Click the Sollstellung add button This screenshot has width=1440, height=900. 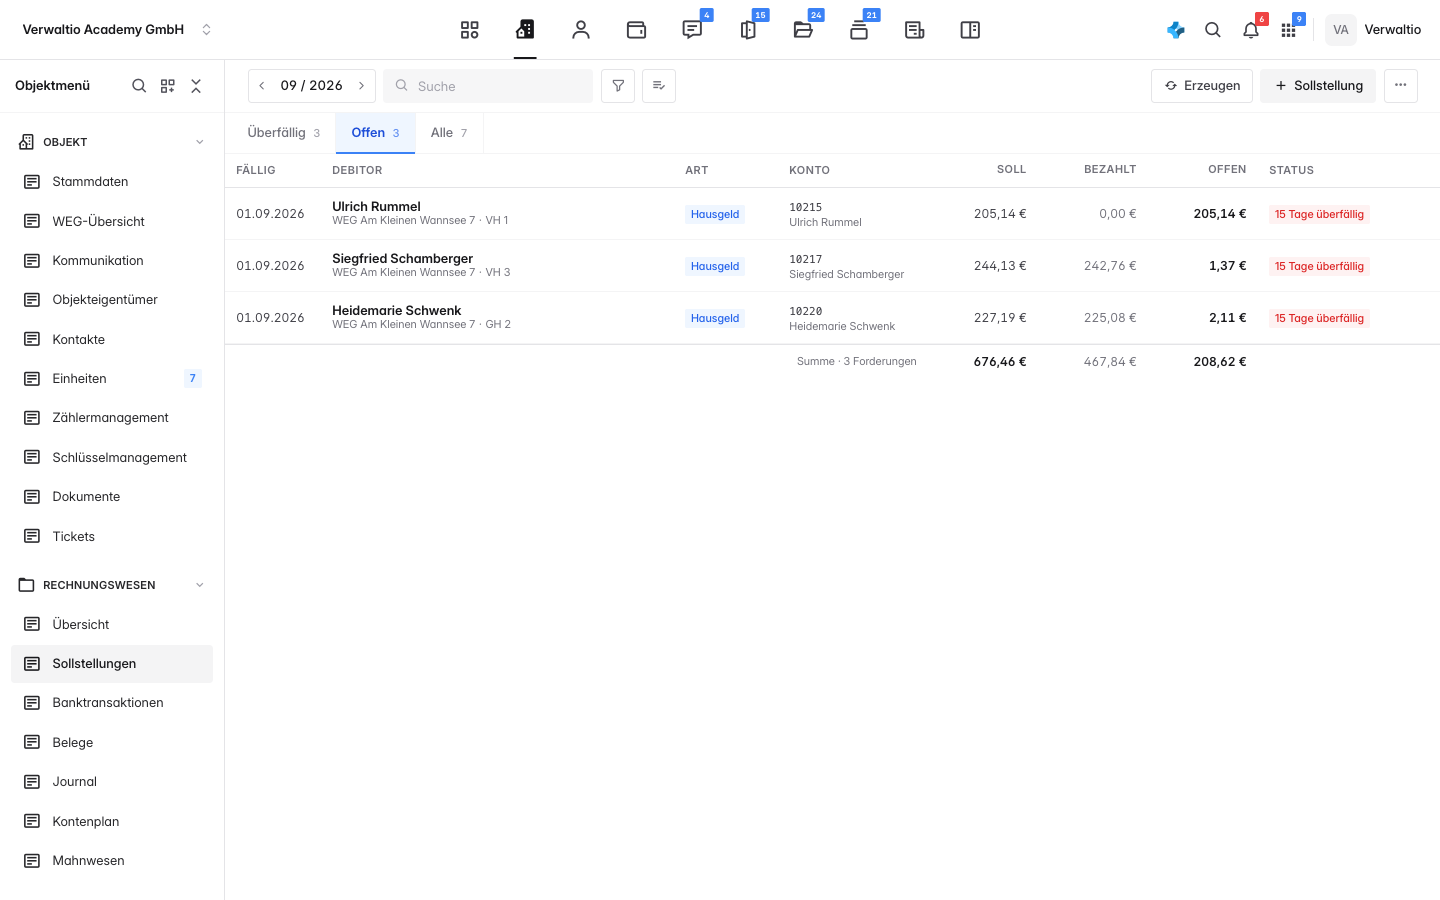pos(1318,86)
